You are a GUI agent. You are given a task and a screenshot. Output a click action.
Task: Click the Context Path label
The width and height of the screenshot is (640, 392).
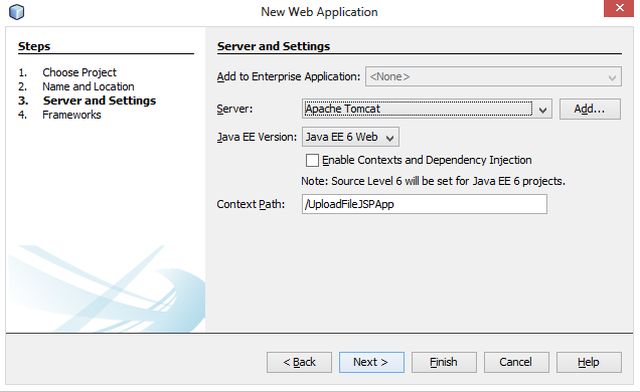tap(251, 204)
